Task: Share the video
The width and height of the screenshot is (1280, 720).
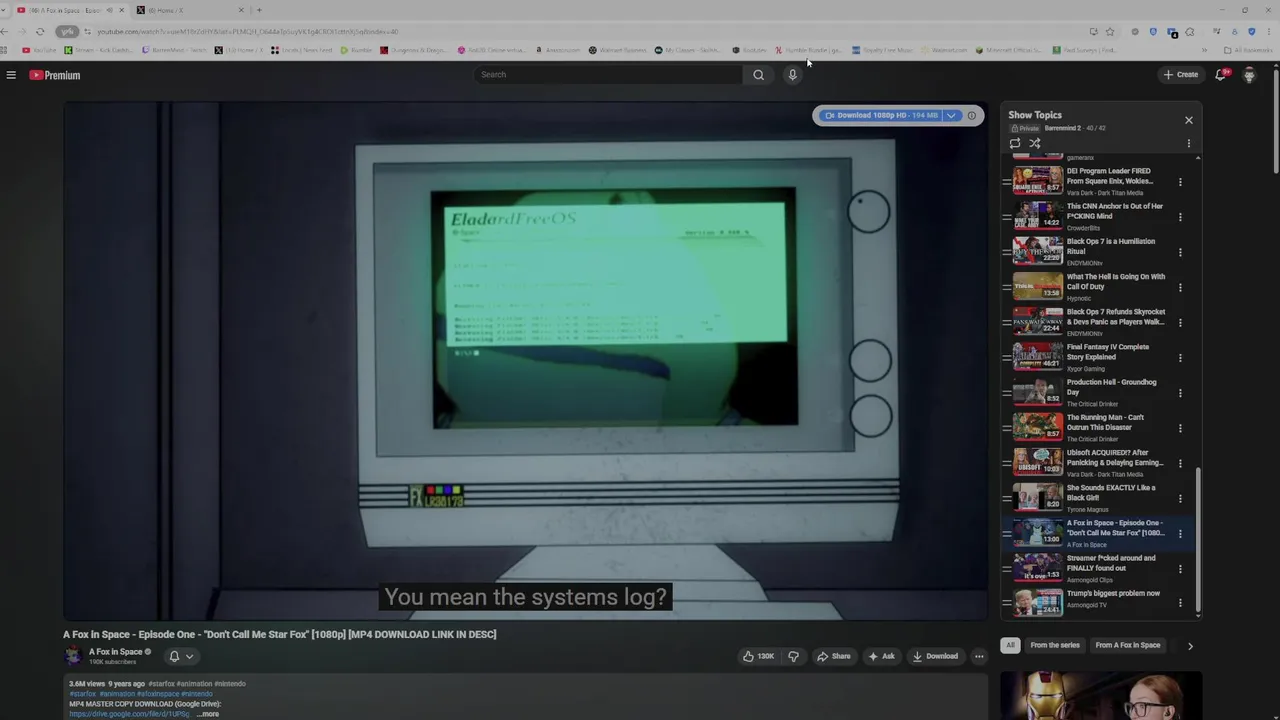Action: coord(833,656)
